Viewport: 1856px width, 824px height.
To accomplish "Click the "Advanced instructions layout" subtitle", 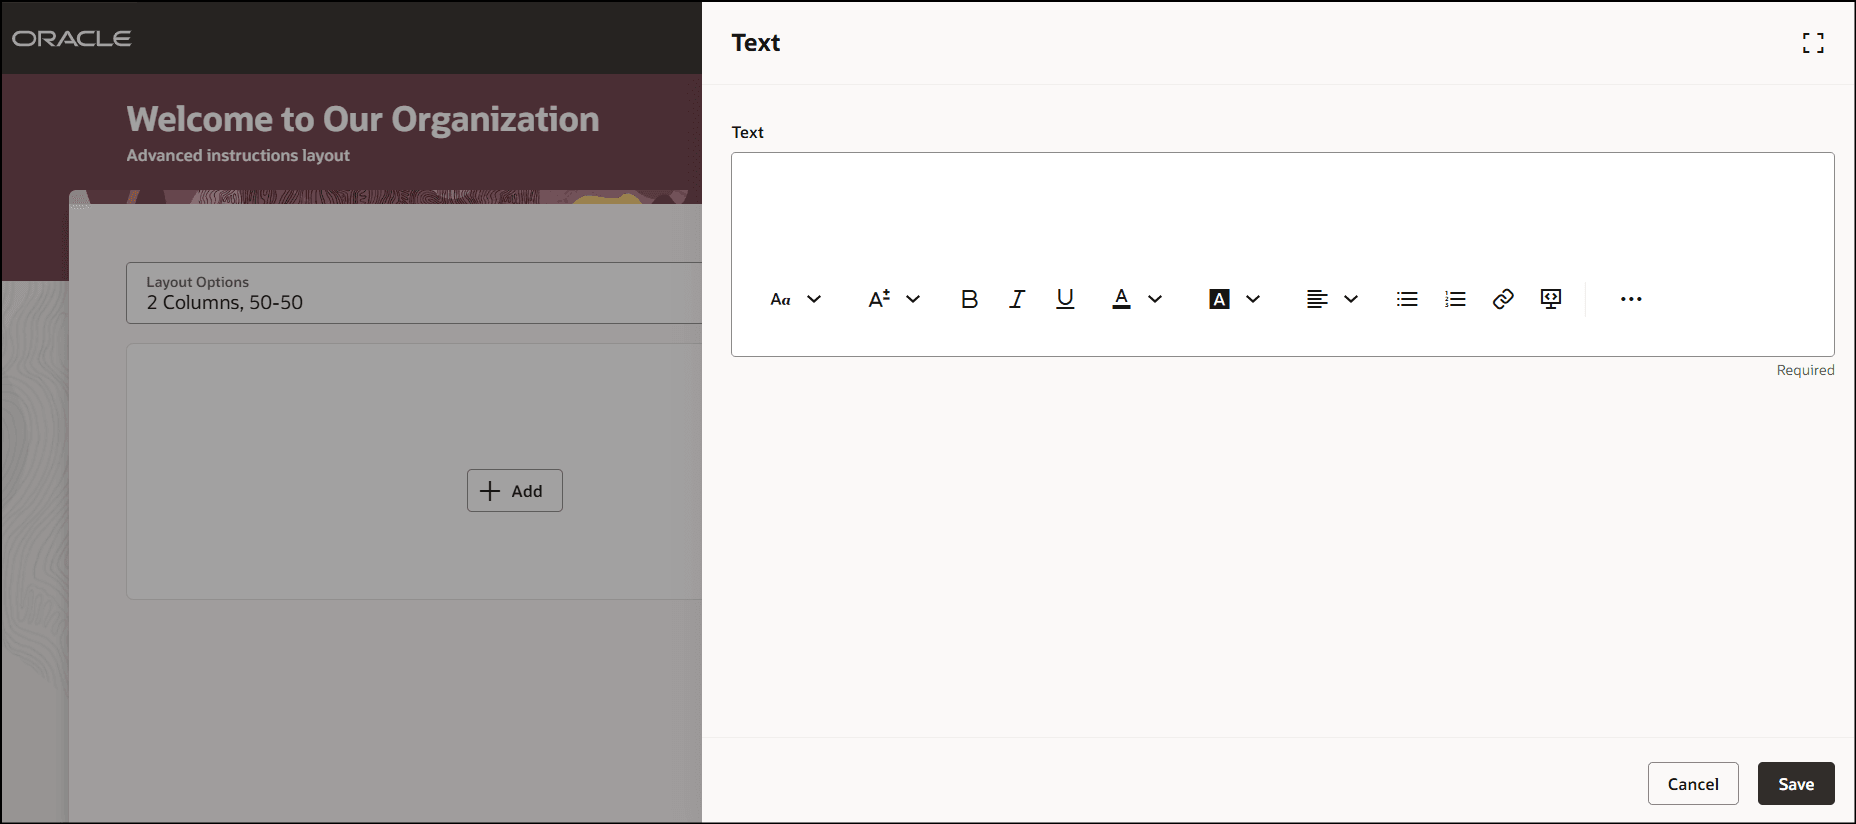I will (238, 156).
